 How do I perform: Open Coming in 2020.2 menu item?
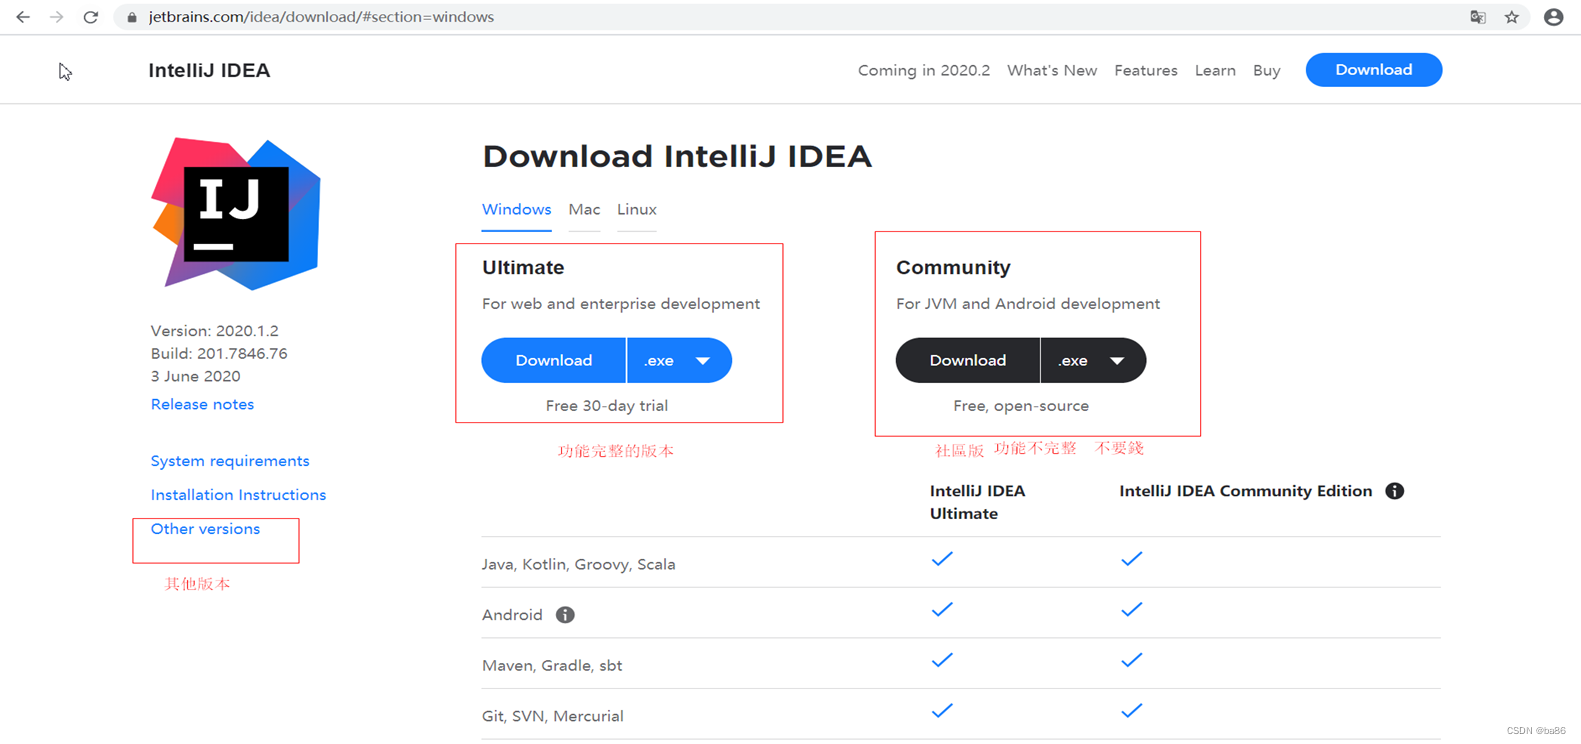(924, 70)
